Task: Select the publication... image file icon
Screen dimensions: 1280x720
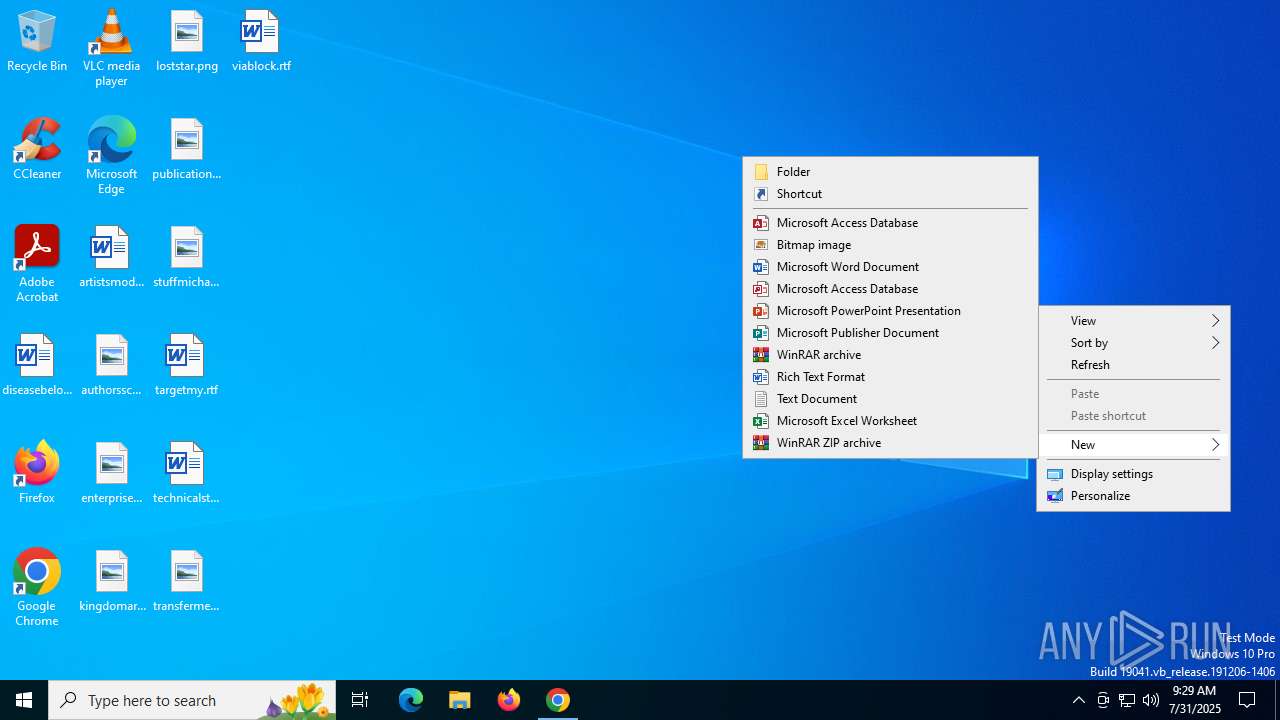Action: coord(187,149)
